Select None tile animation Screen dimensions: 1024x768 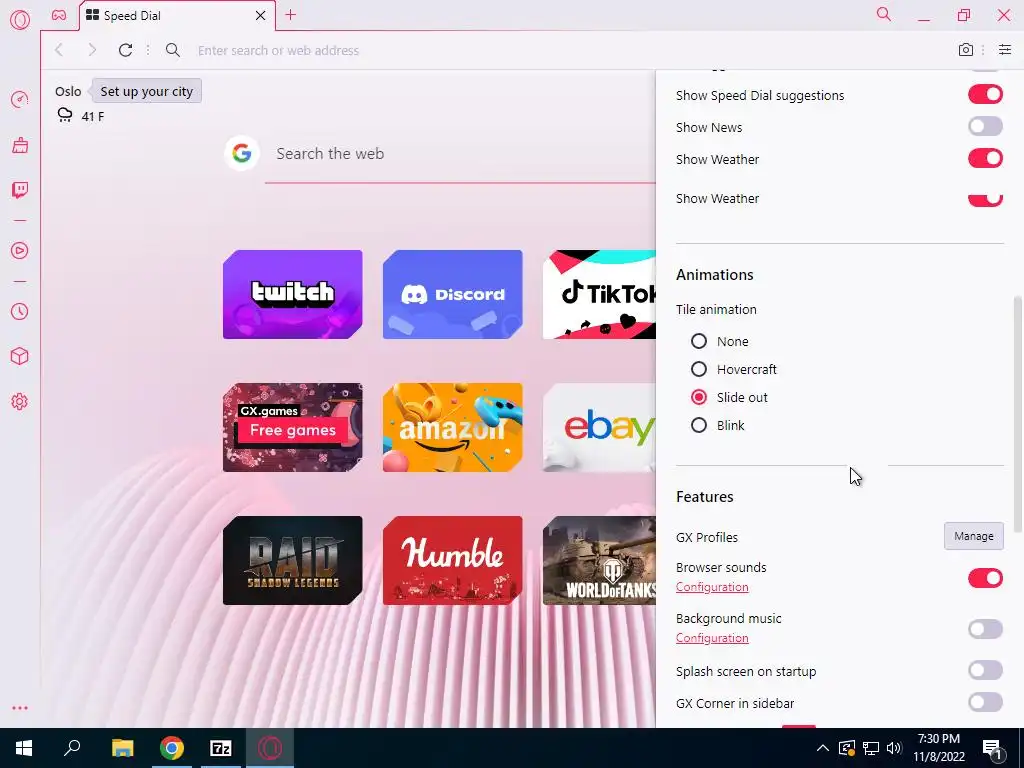pyautogui.click(x=699, y=341)
